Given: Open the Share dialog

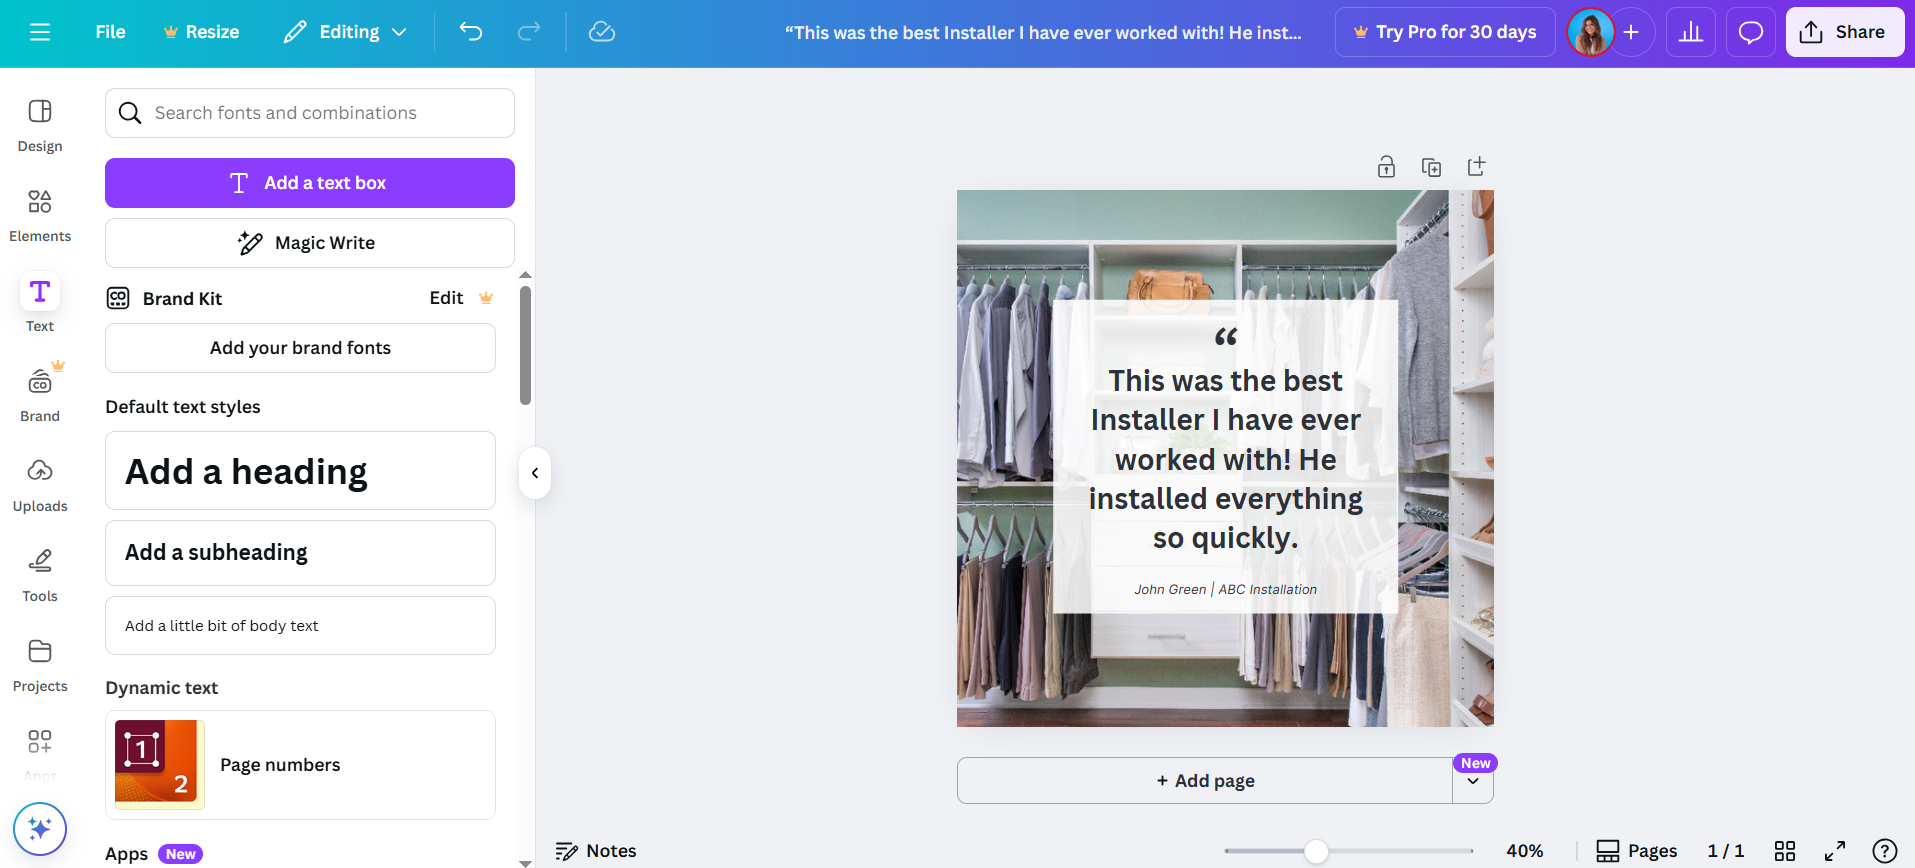Looking at the screenshot, I should pos(1845,32).
